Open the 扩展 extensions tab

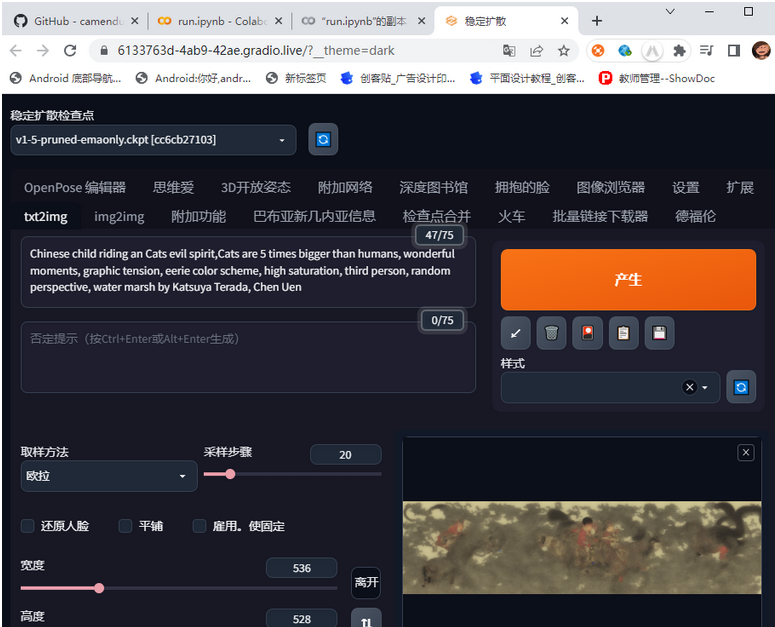pyautogui.click(x=740, y=187)
